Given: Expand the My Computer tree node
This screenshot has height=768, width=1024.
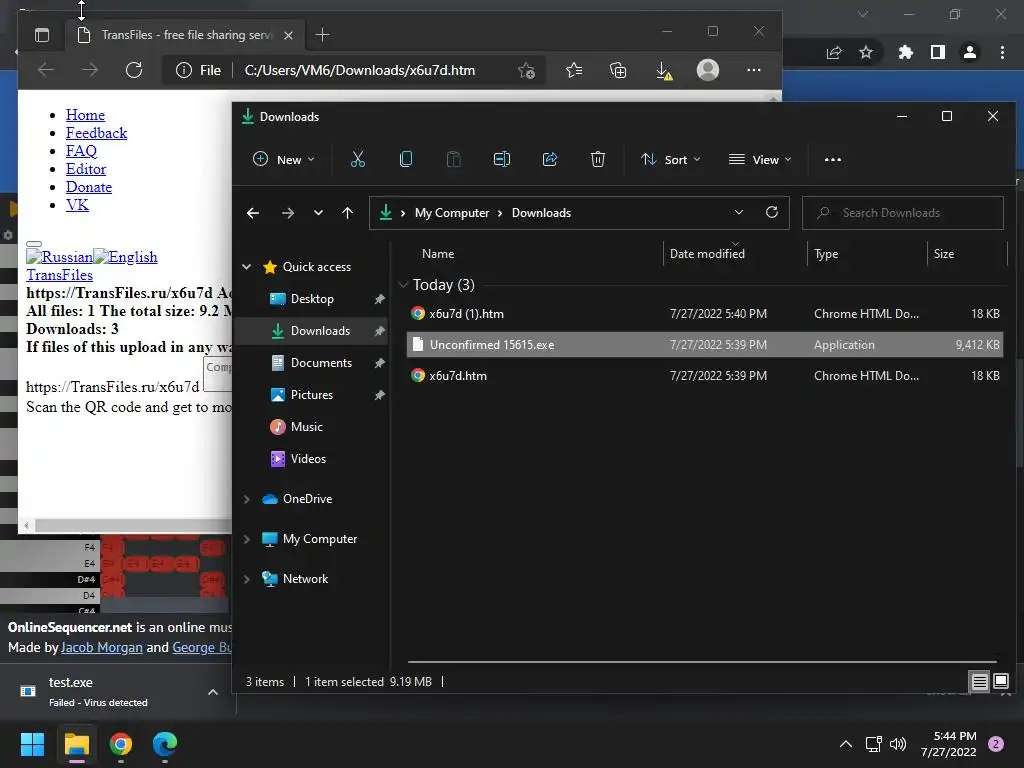Looking at the screenshot, I should (247, 539).
